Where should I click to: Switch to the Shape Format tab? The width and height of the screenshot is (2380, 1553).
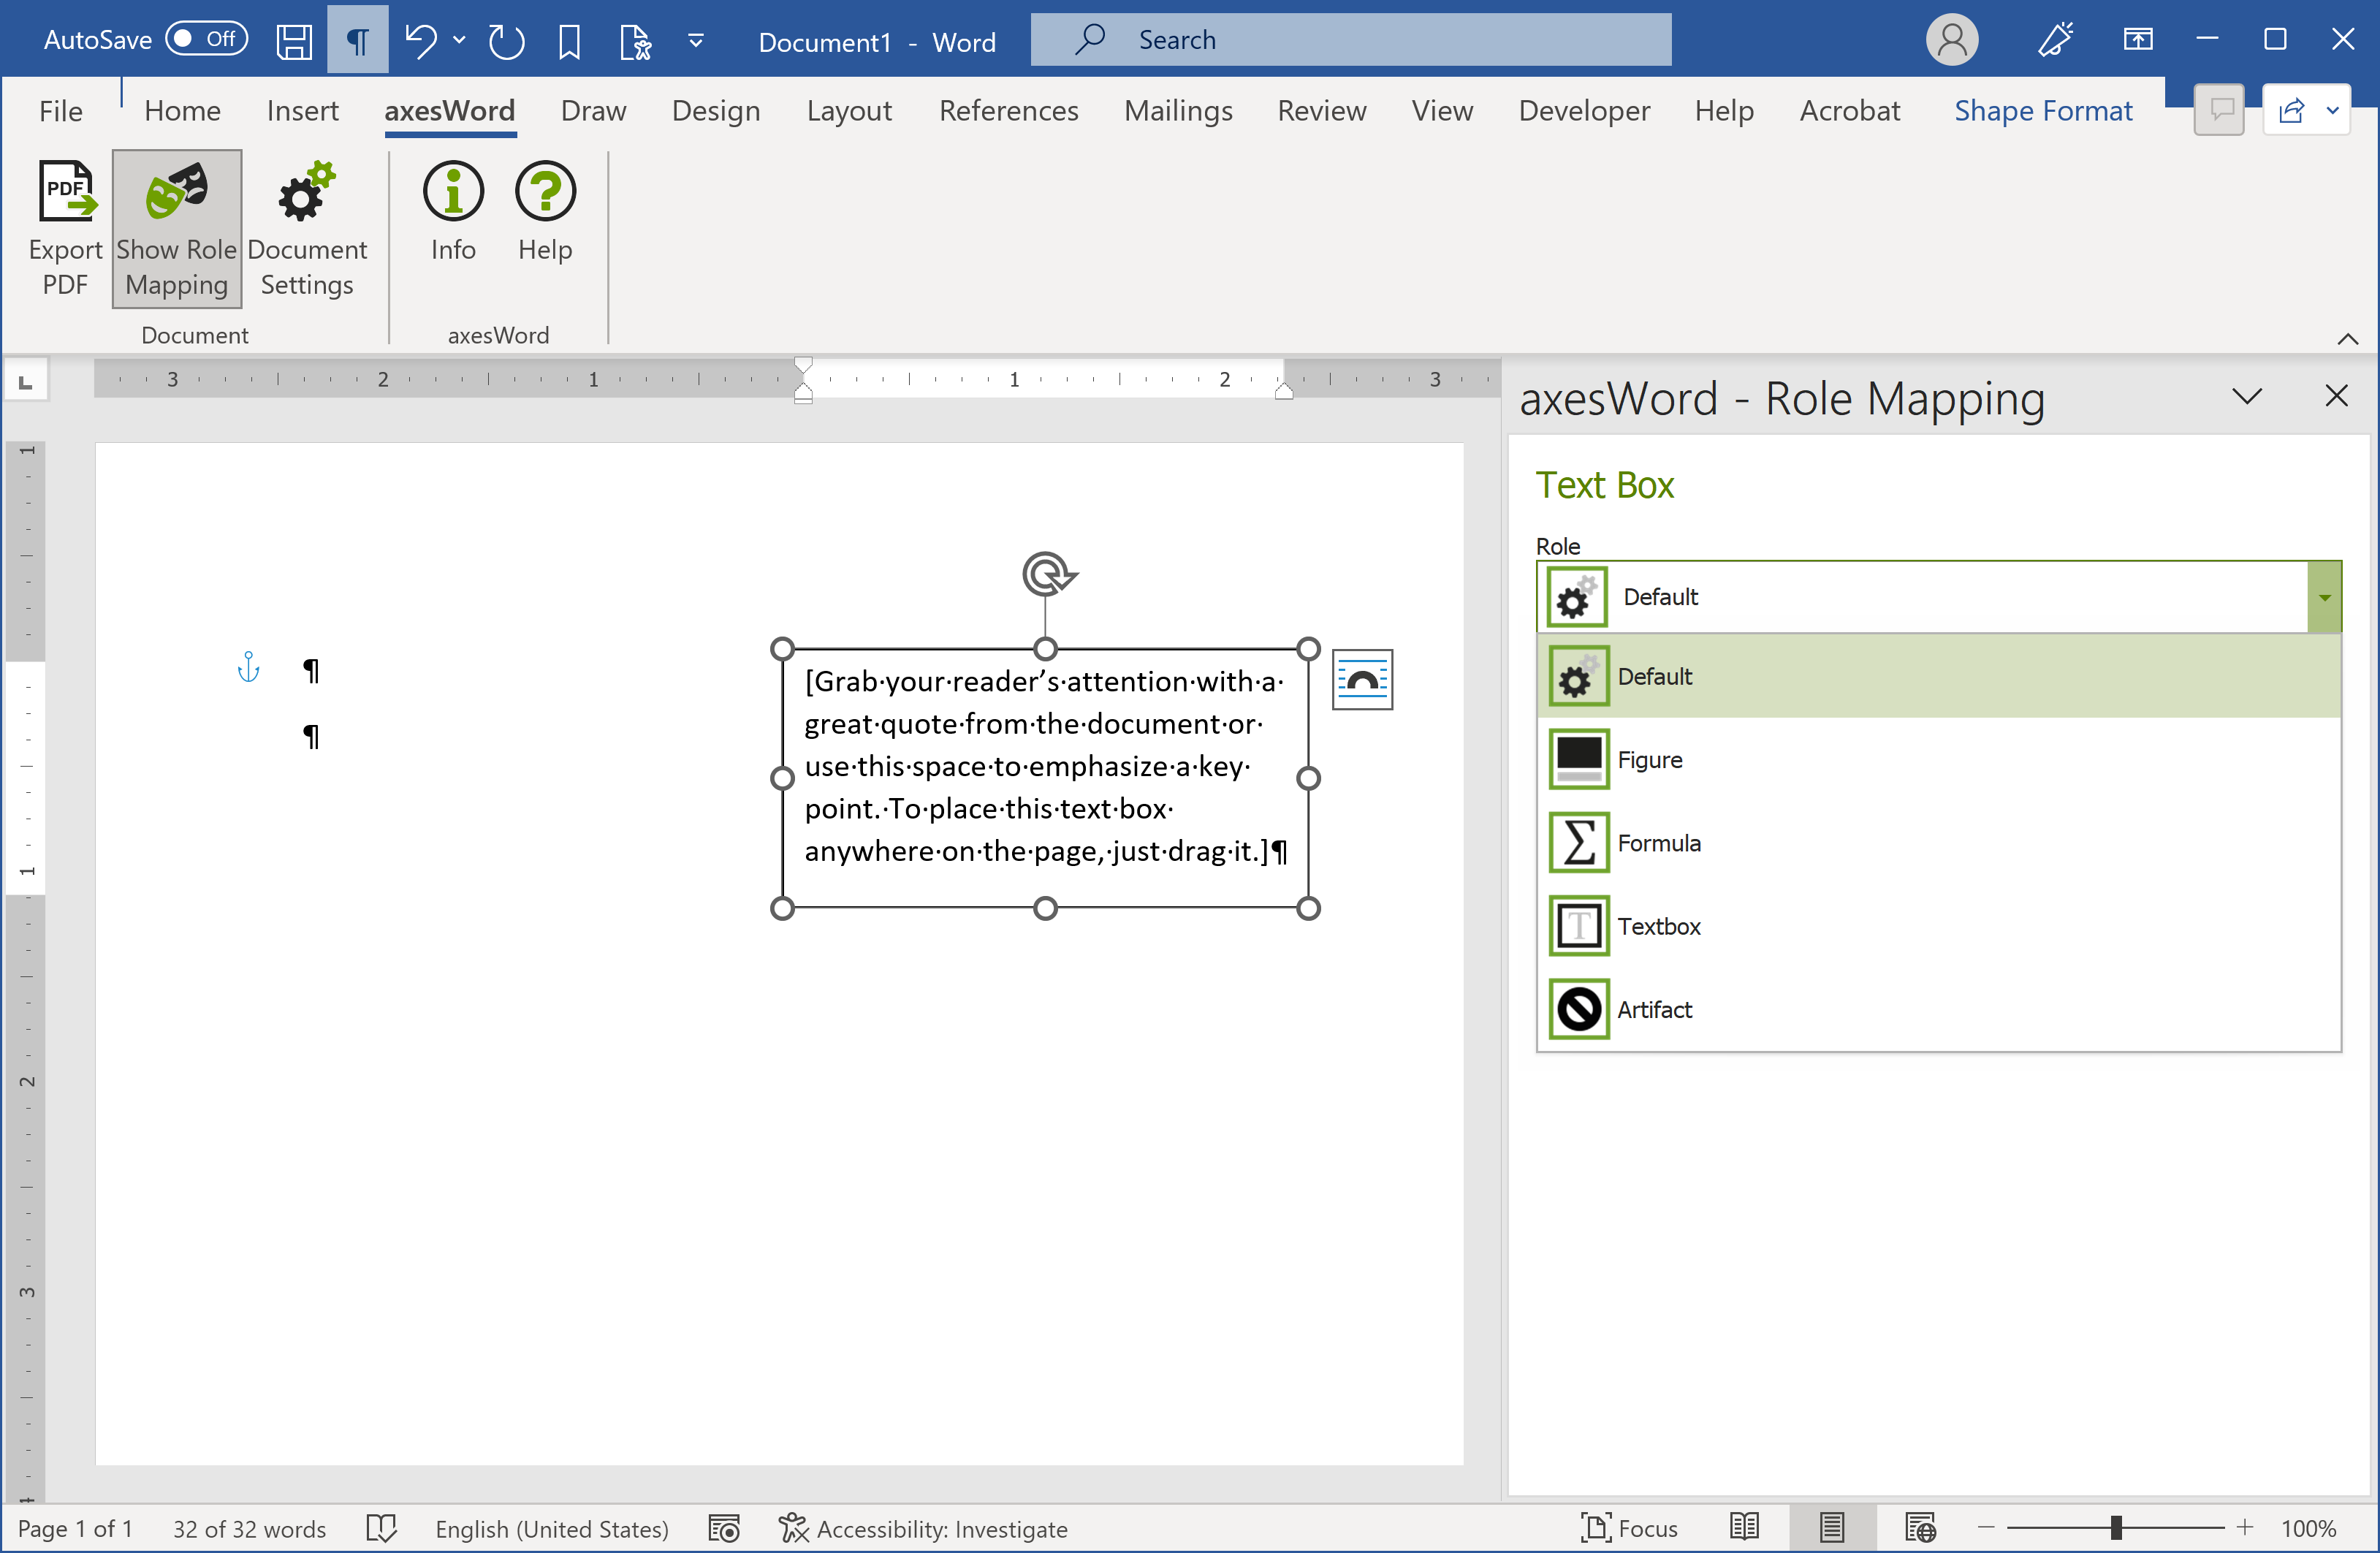[x=2042, y=110]
